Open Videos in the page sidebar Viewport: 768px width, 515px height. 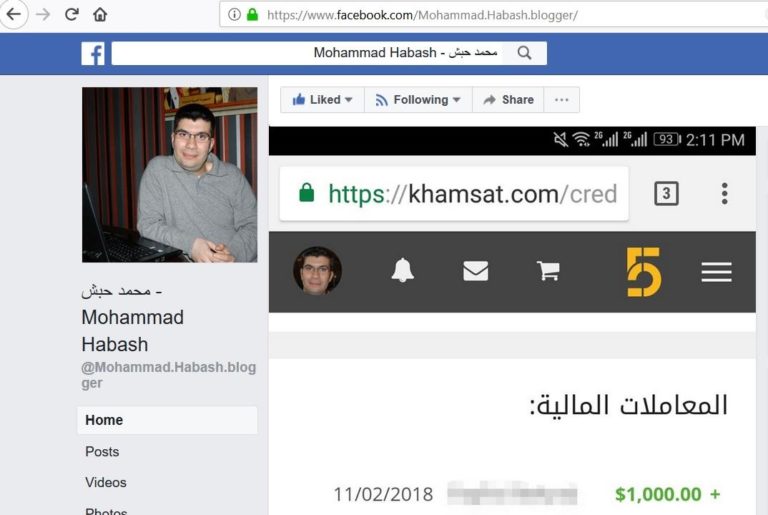tap(106, 482)
